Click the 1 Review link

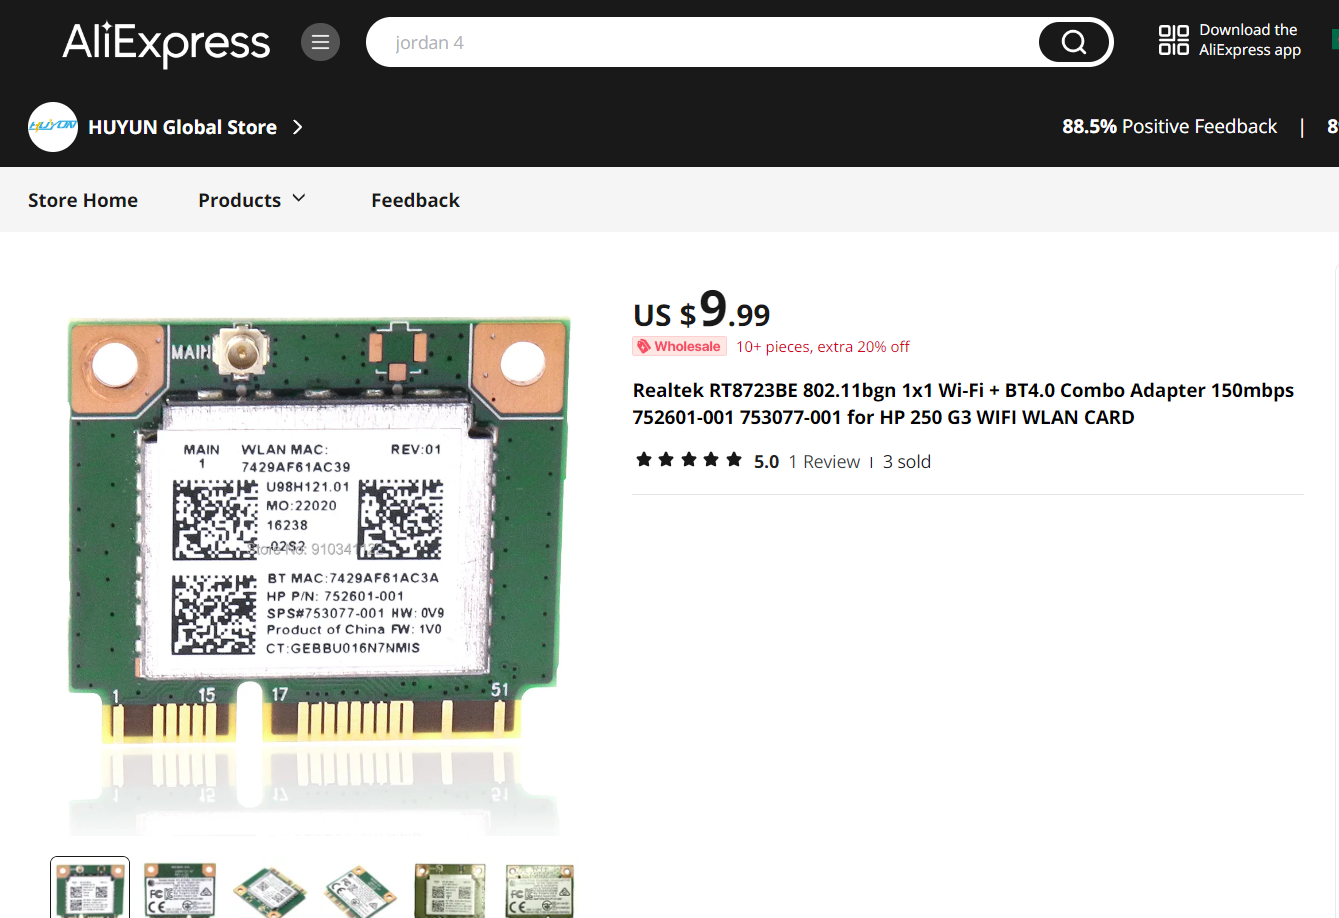pos(824,461)
